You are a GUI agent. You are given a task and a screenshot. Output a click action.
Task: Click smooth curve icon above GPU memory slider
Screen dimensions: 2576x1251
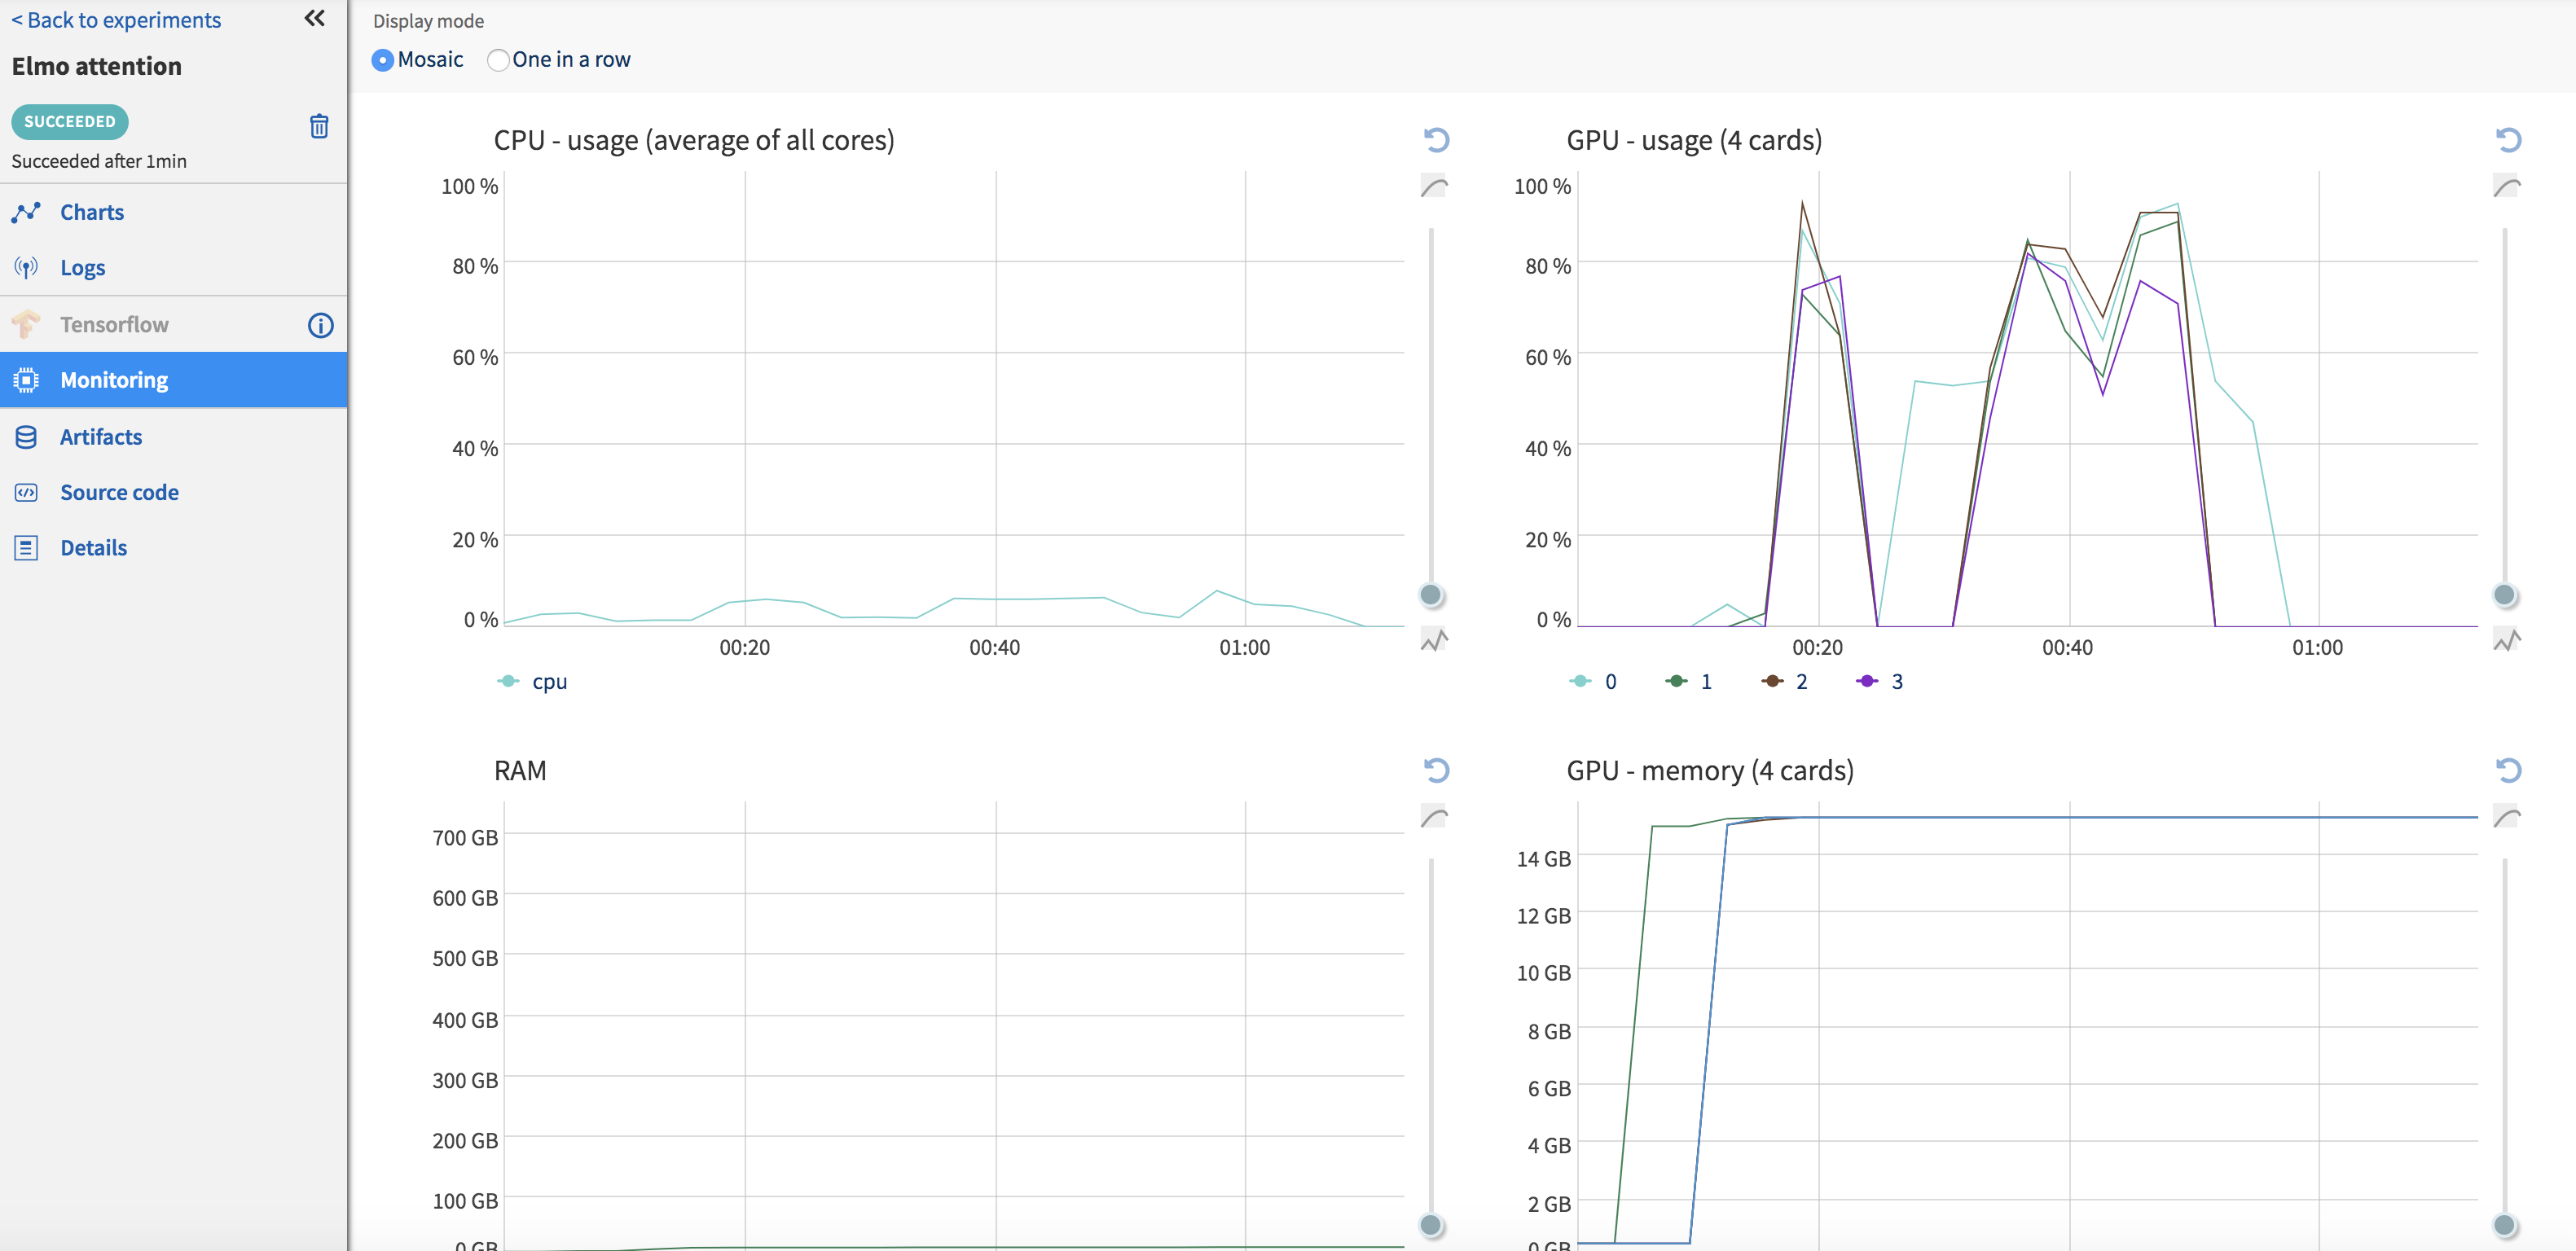pyautogui.click(x=2506, y=817)
